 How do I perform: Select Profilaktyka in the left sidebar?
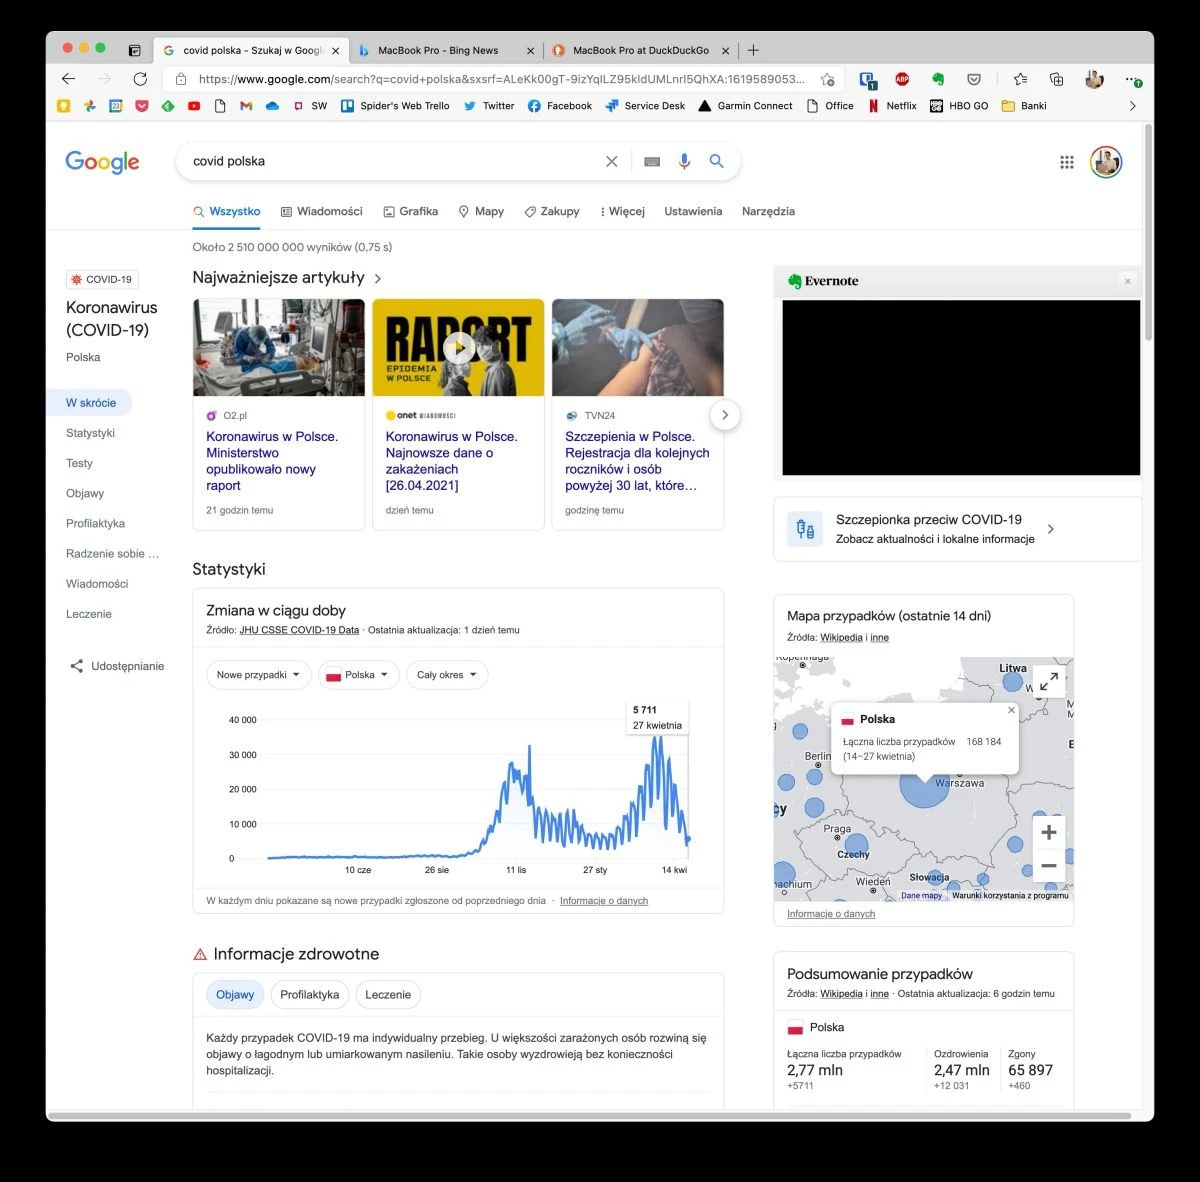95,523
